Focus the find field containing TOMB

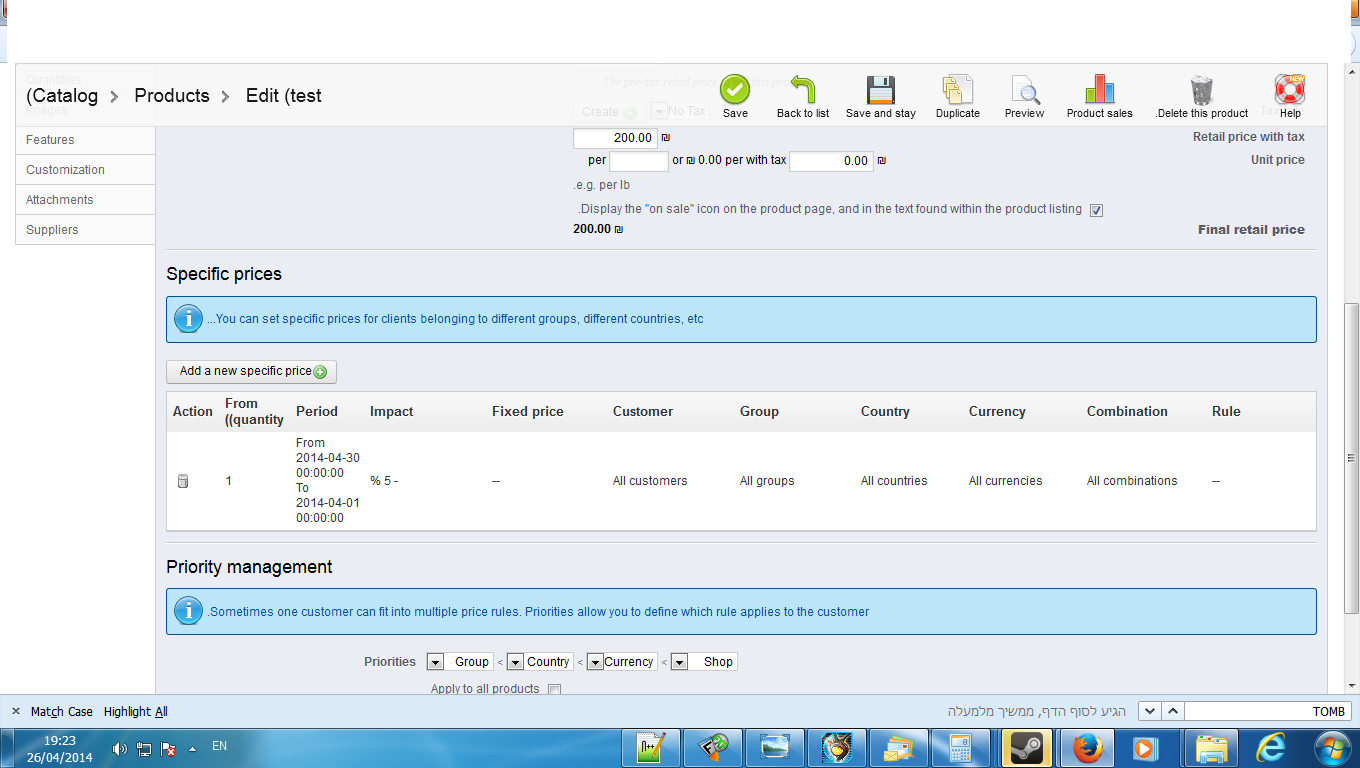[1268, 711]
